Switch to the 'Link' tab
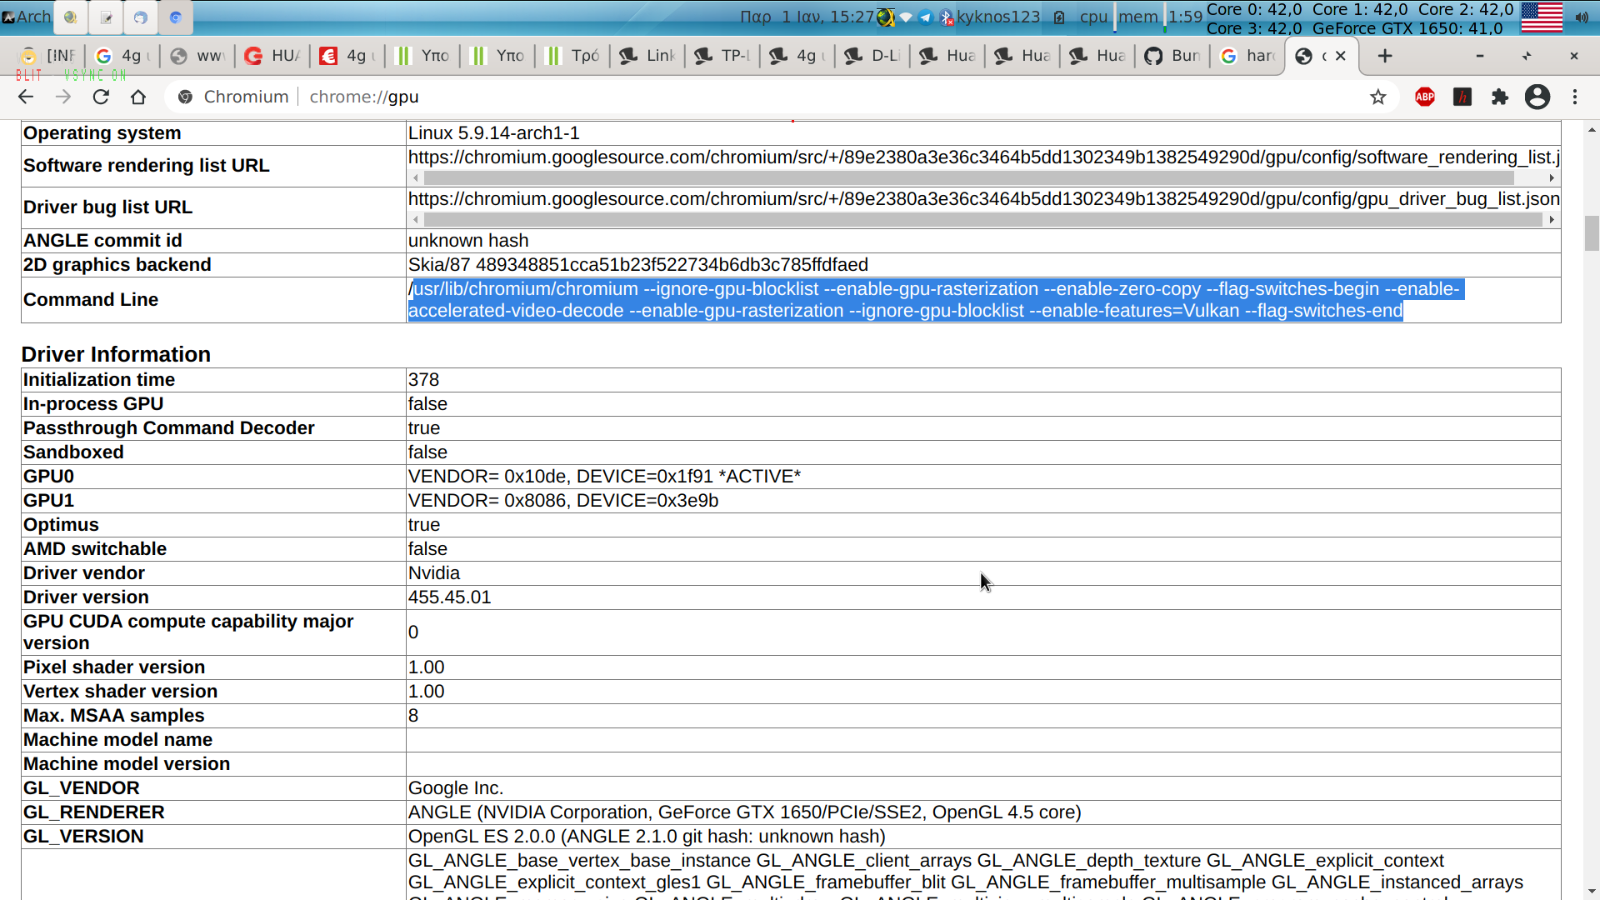 (x=647, y=56)
